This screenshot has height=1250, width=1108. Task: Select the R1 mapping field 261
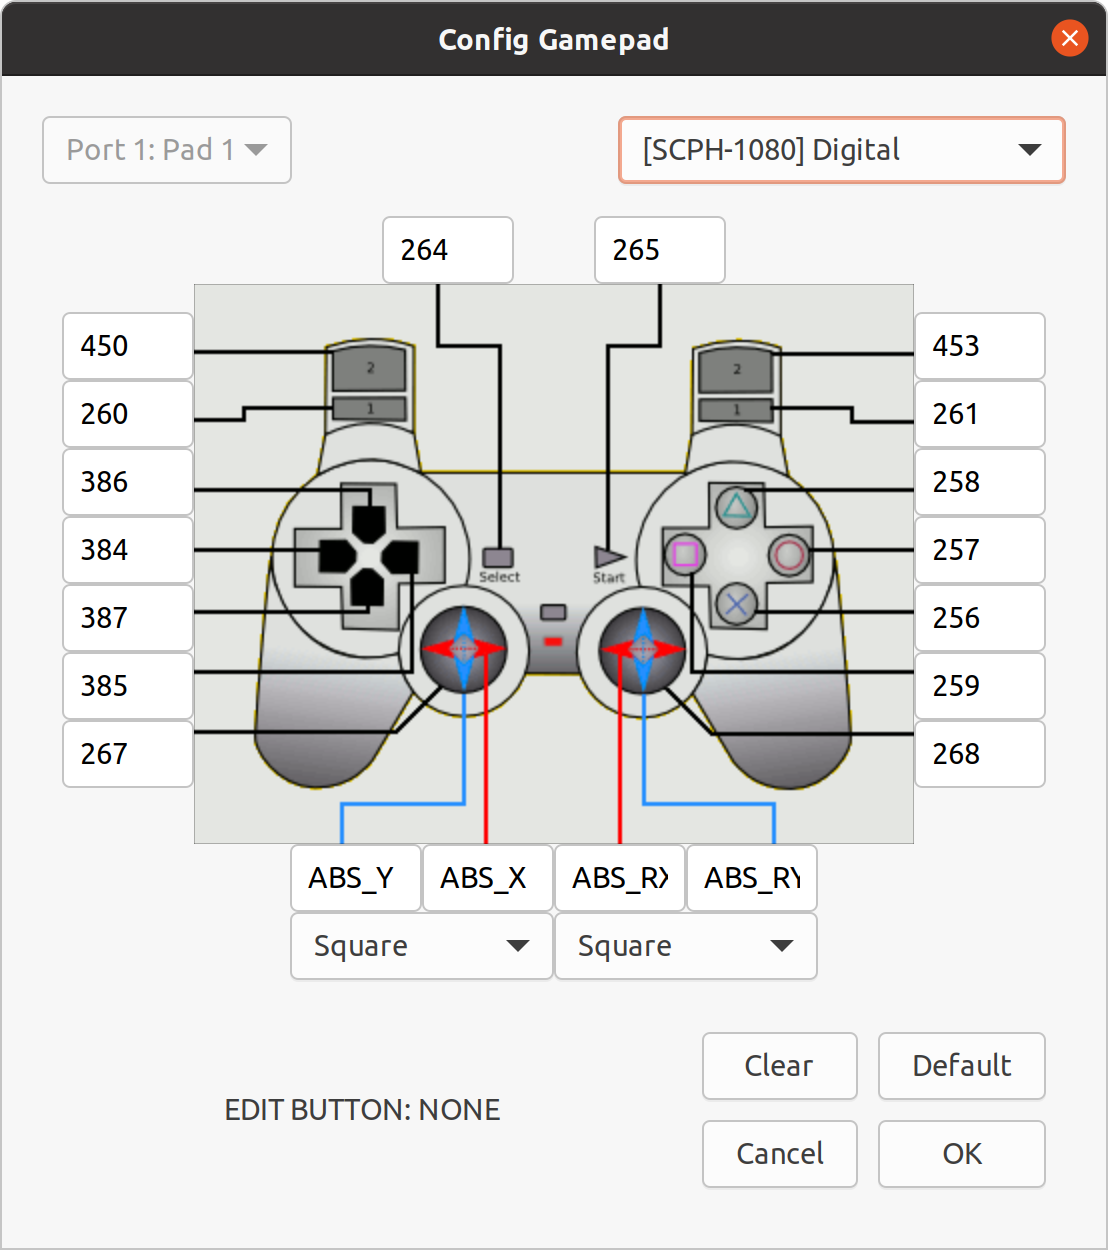pos(980,414)
